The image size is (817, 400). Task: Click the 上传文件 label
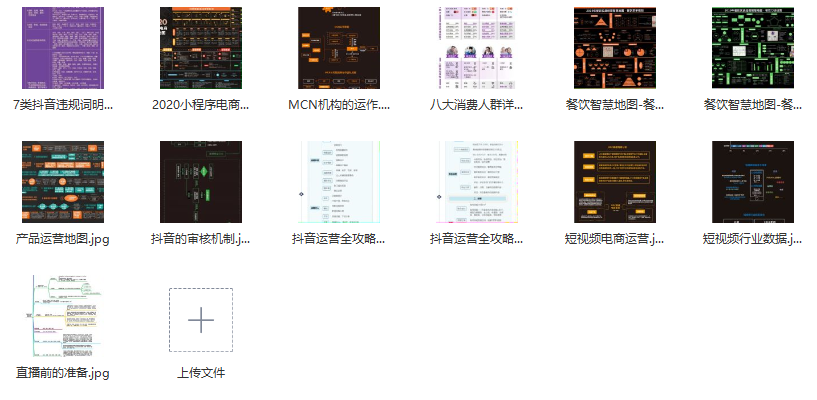200,373
